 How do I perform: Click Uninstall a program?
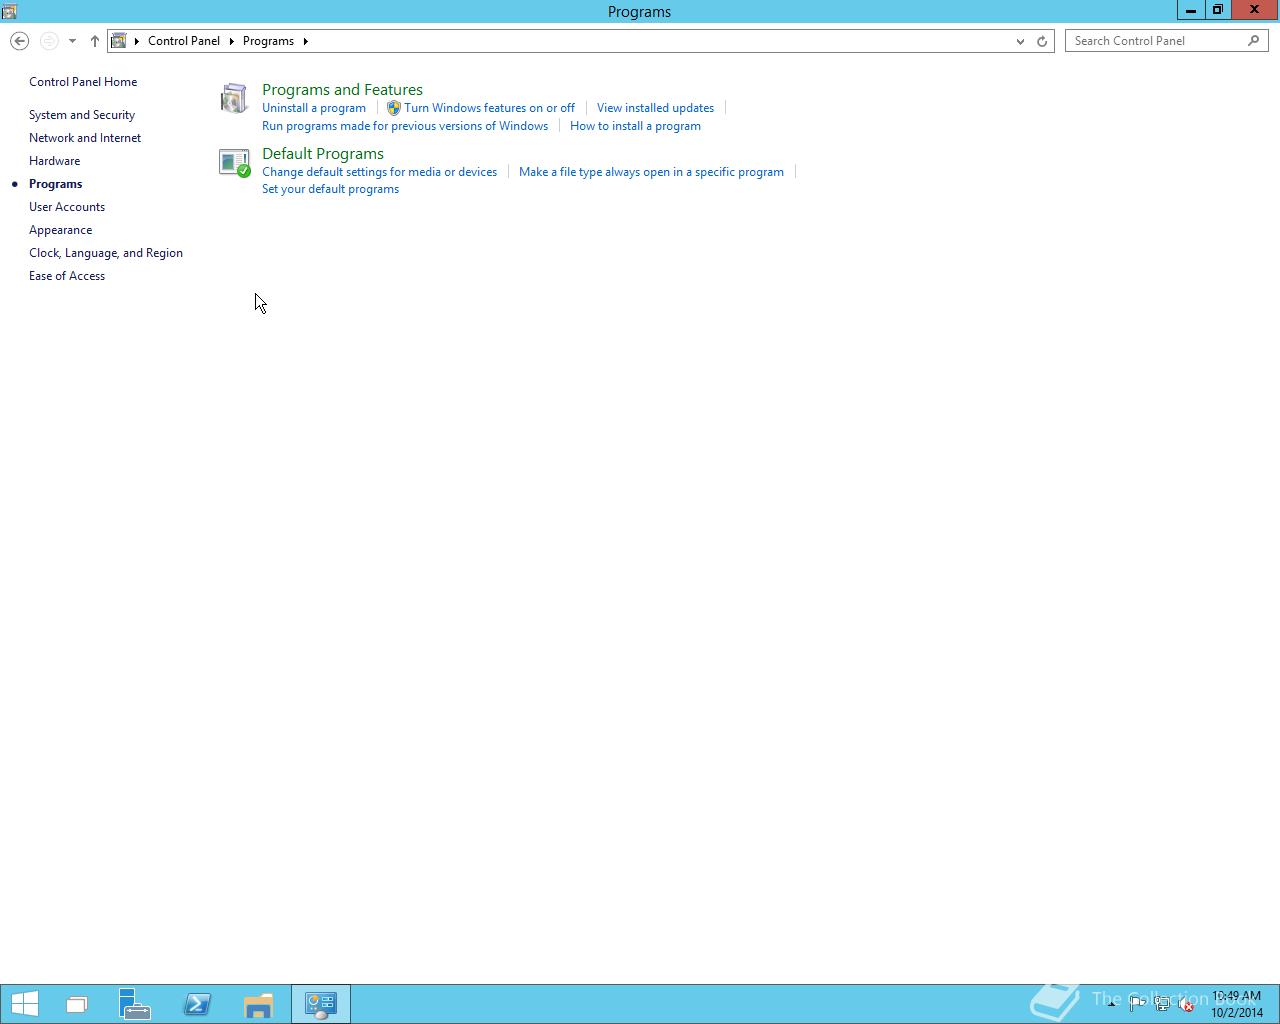tap(314, 108)
